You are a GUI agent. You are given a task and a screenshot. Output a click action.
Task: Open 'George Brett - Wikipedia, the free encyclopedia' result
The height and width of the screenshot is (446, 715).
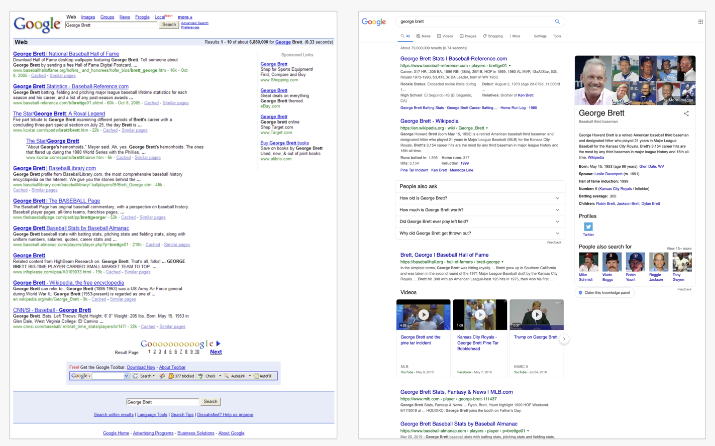(68, 283)
